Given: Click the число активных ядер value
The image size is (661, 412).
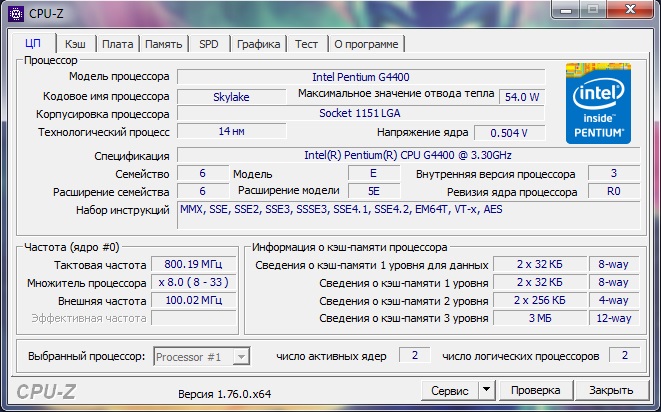Looking at the screenshot, I should tap(414, 355).
